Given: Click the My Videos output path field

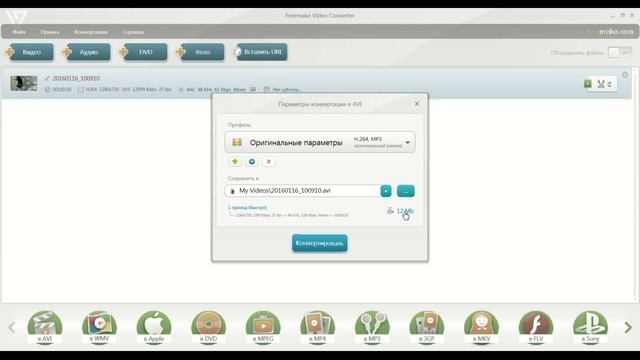Looking at the screenshot, I should pyautogui.click(x=302, y=191).
